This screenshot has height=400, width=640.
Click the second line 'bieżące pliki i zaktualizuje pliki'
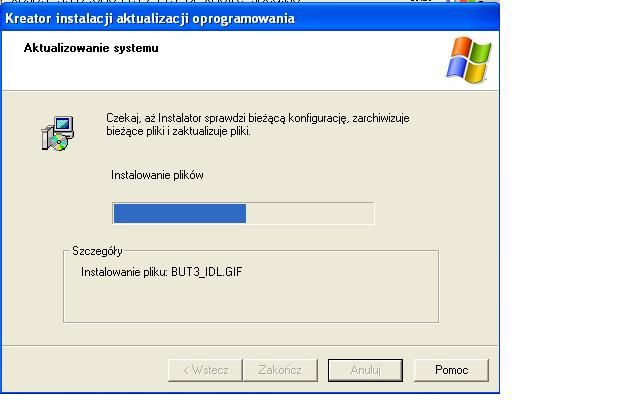(178, 131)
